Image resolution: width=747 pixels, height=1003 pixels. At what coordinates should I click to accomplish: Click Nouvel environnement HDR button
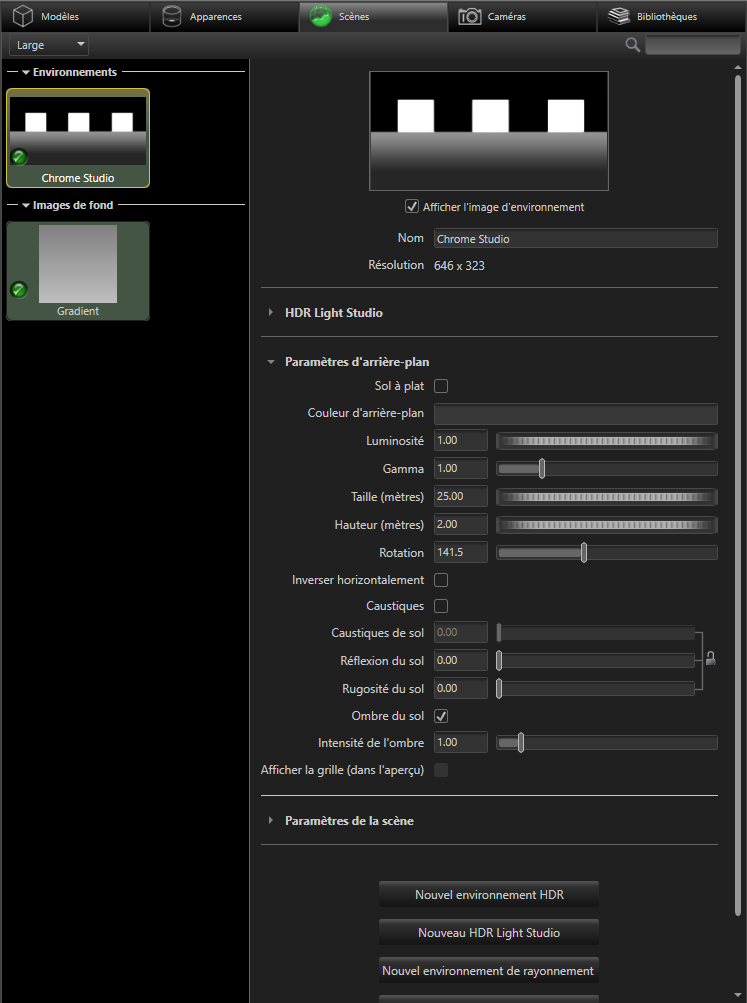(x=489, y=894)
